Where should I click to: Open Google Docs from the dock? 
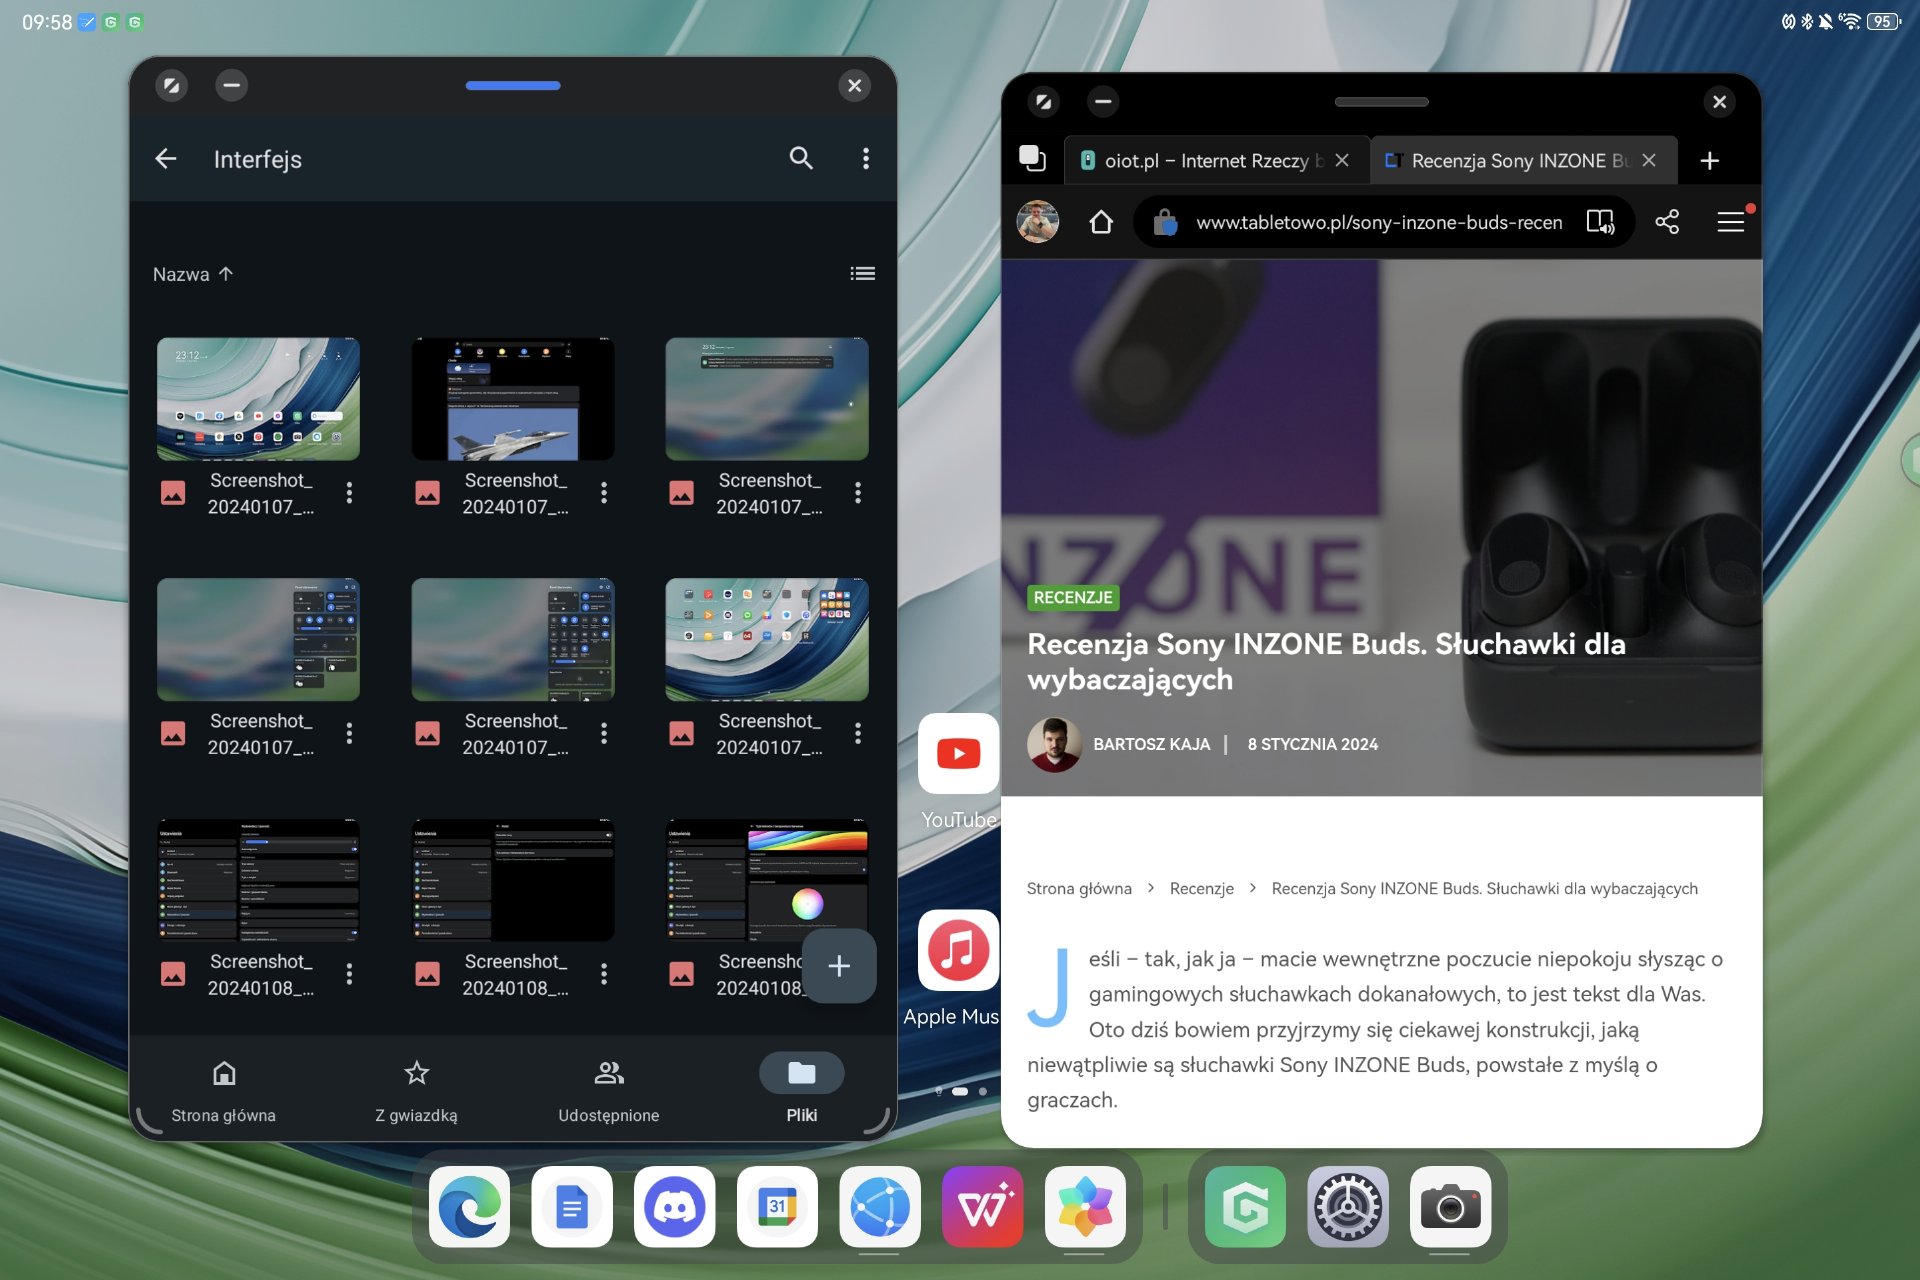tap(572, 1207)
